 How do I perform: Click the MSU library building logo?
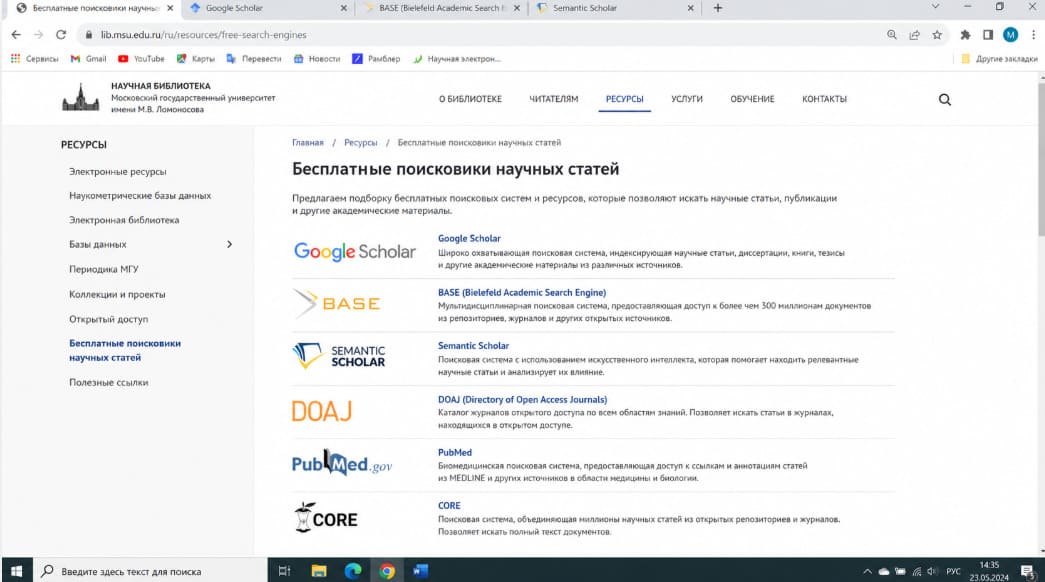tap(81, 98)
